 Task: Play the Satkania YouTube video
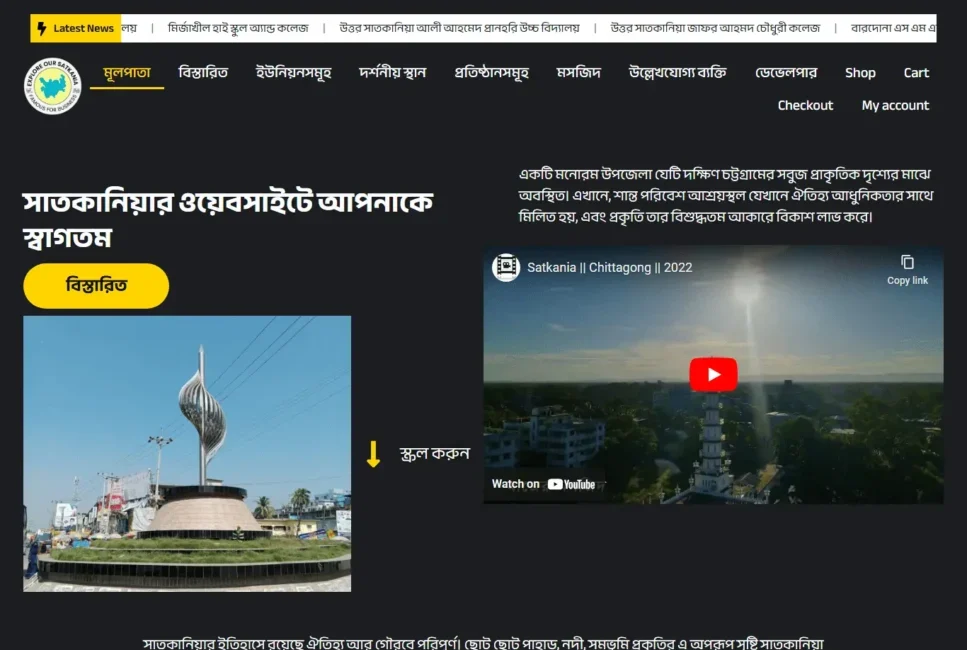pos(713,375)
